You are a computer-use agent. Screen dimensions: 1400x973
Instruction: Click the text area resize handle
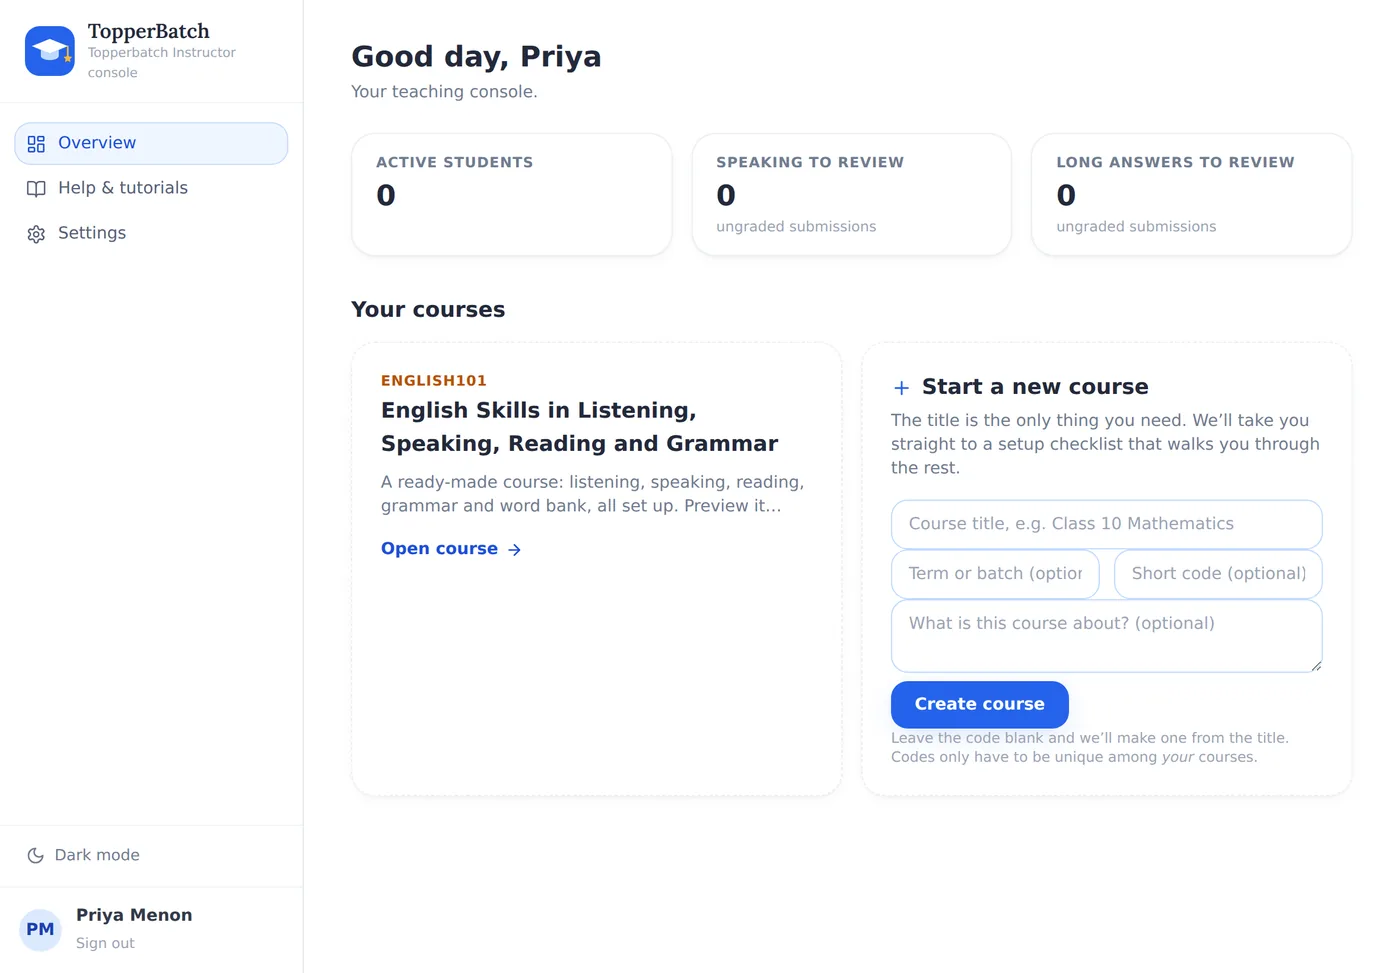click(x=1316, y=666)
